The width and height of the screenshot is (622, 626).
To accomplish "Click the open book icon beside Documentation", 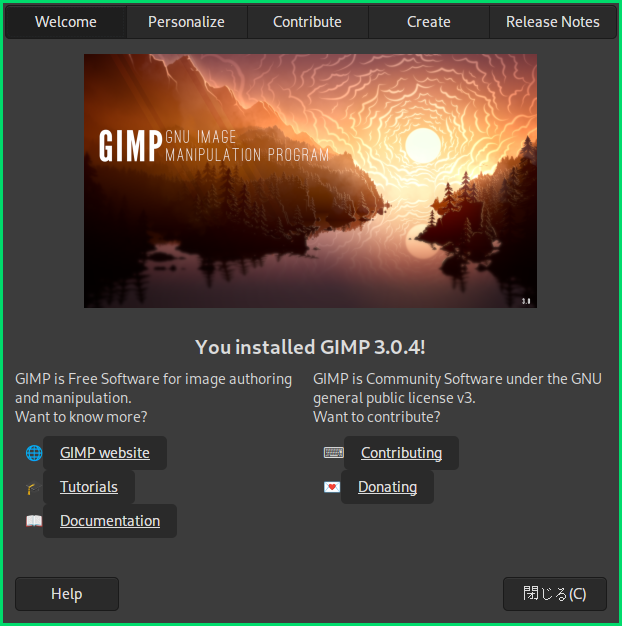I will (x=34, y=521).
